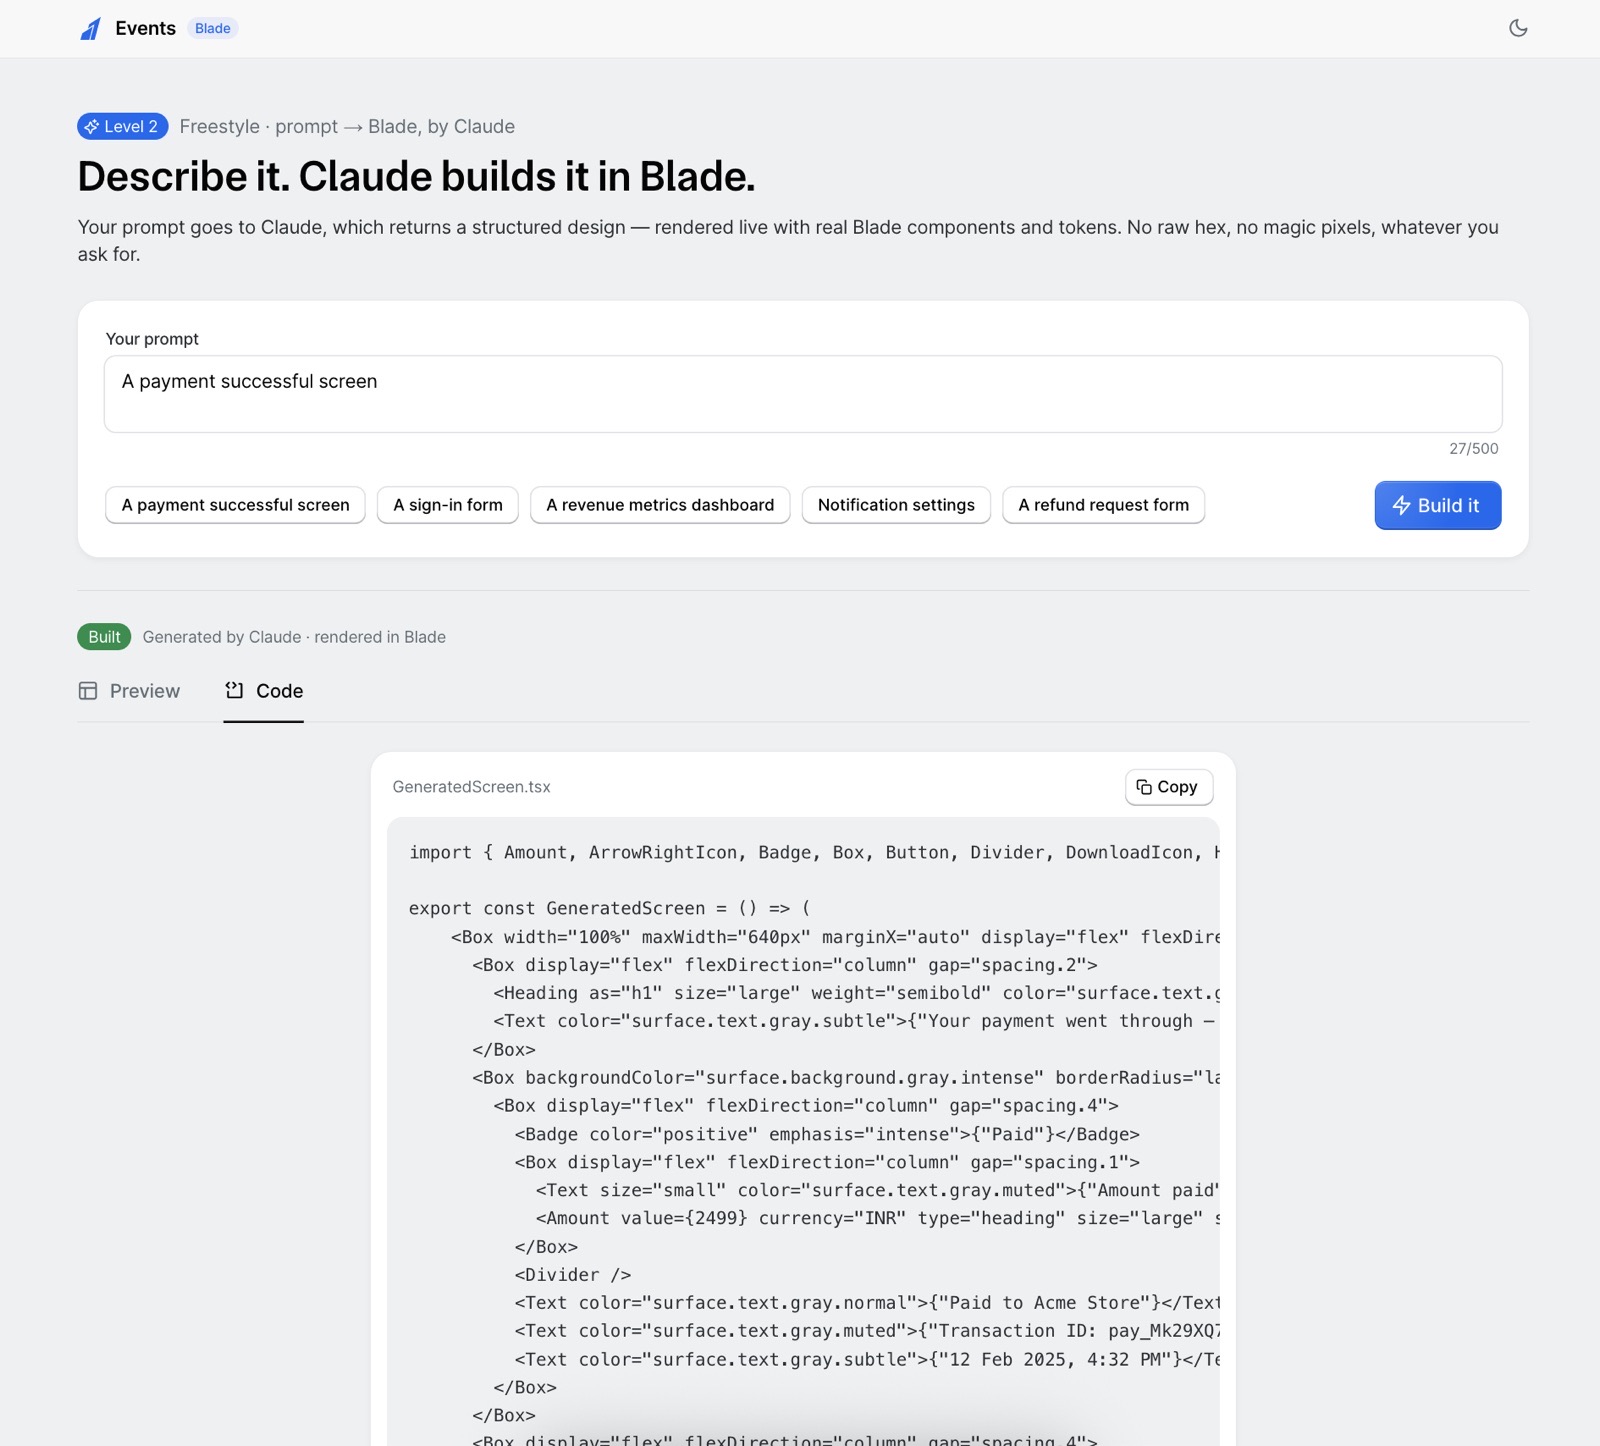Select the Code tab
The width and height of the screenshot is (1600, 1446).
(263, 691)
